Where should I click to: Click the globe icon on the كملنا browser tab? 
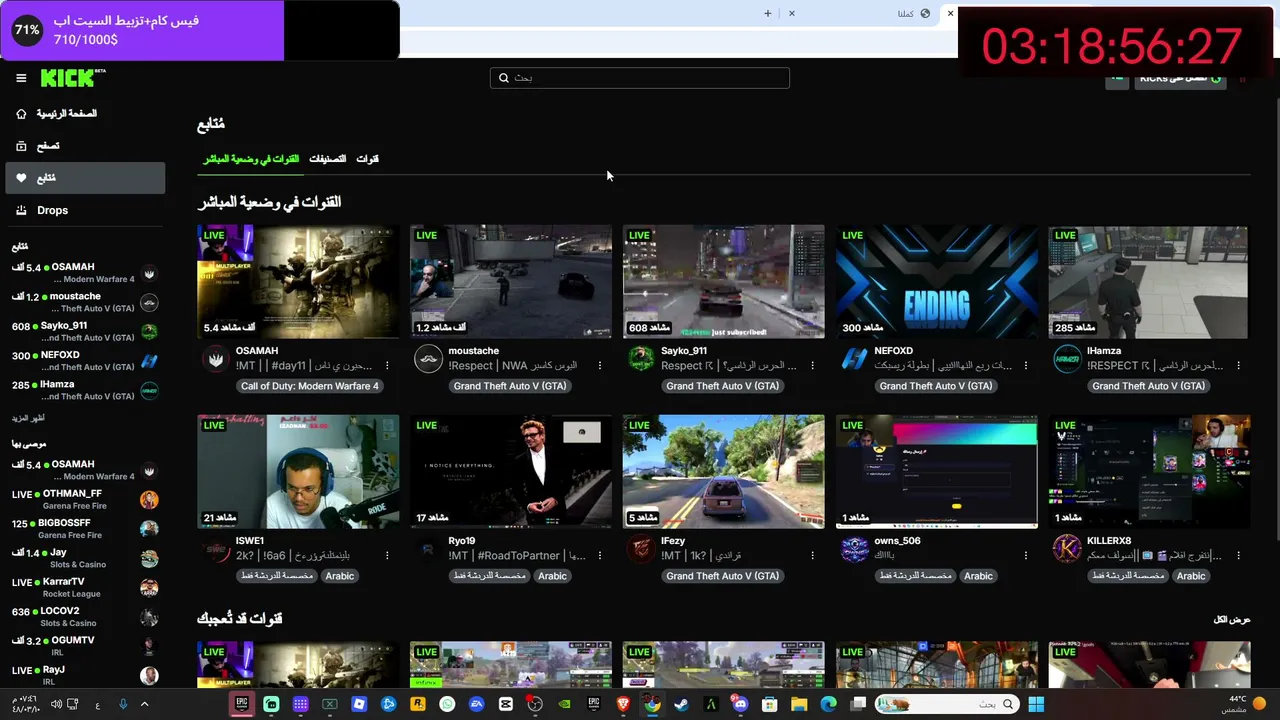[925, 13]
